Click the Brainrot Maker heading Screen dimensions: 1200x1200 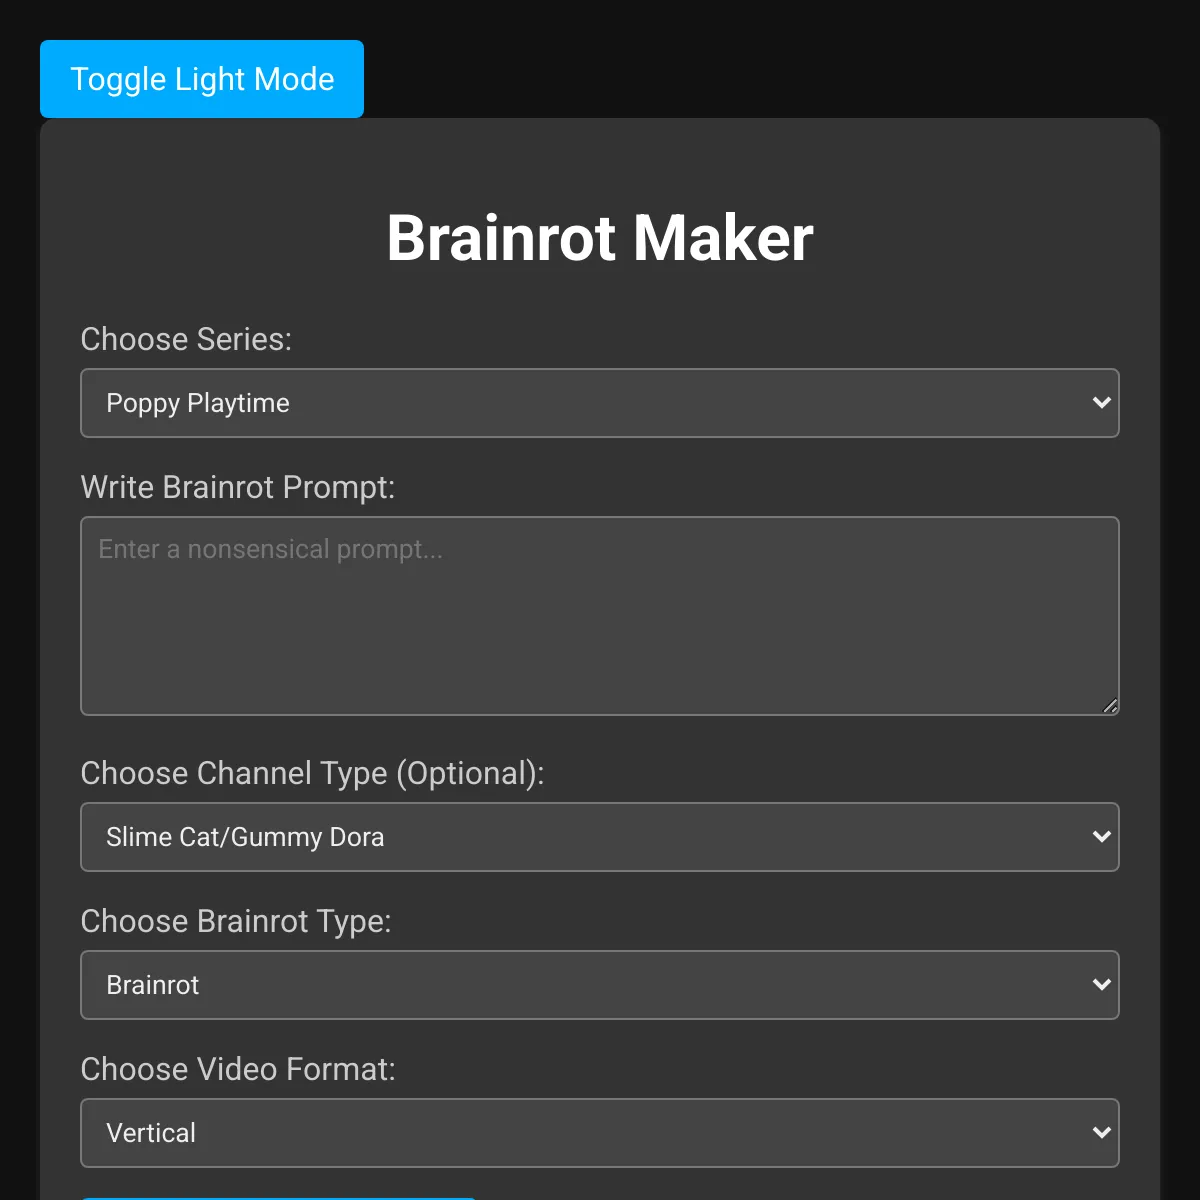[600, 238]
